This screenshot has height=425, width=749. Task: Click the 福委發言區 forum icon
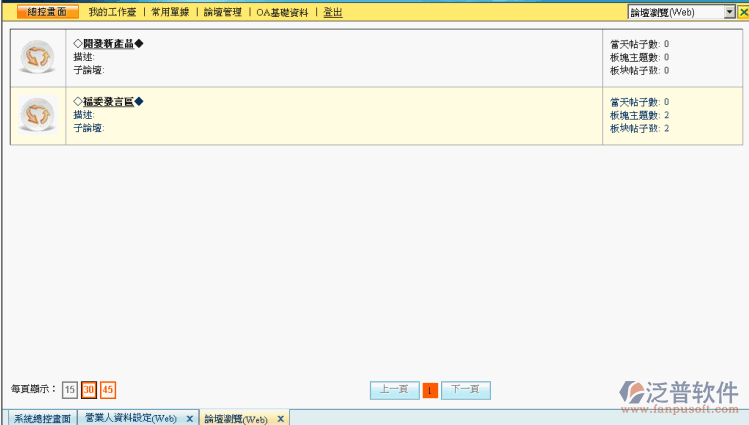click(x=37, y=115)
